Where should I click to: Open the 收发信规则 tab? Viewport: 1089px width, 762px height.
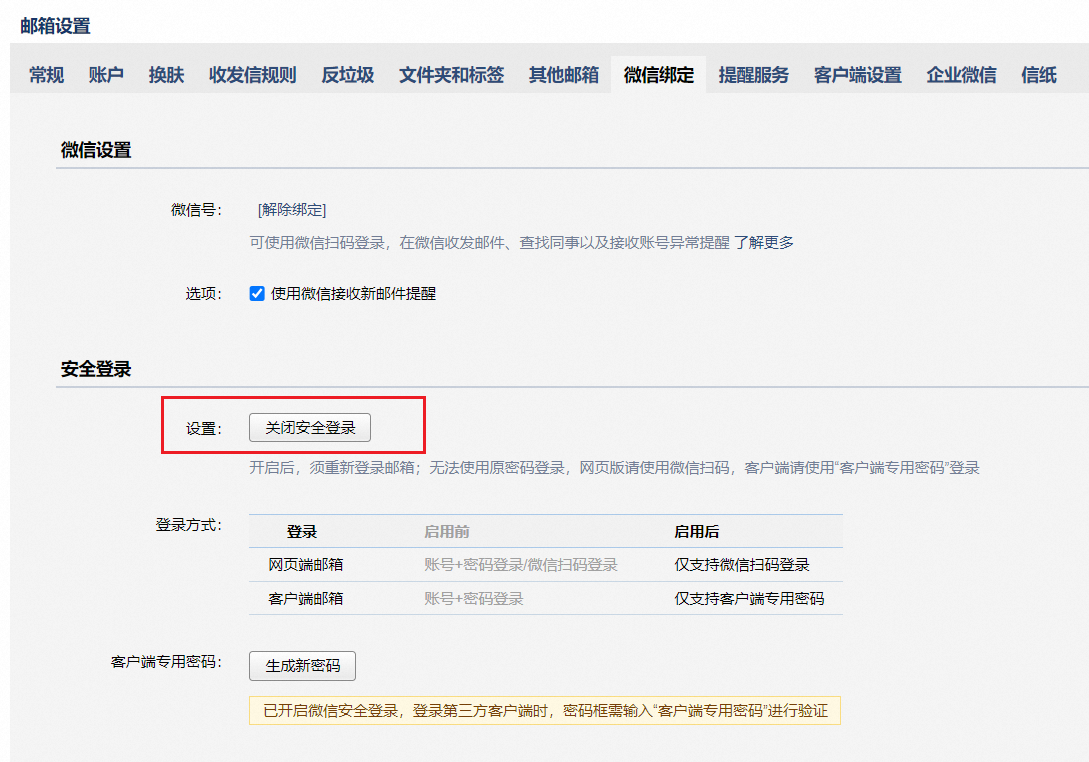[253, 73]
